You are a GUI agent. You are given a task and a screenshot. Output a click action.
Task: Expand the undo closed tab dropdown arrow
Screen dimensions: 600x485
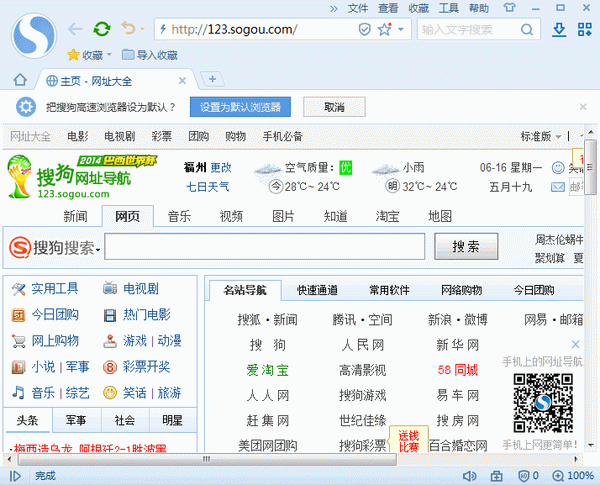point(143,29)
